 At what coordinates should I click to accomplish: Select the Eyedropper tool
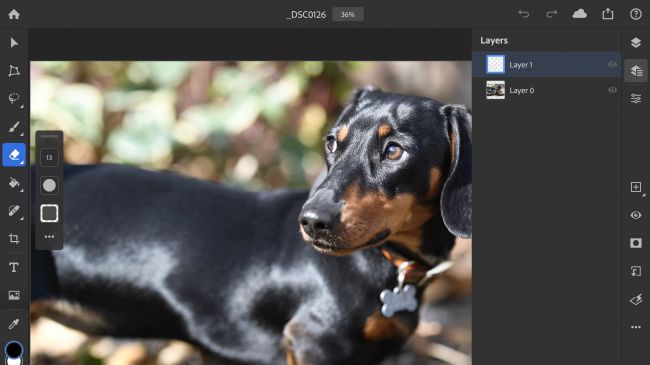[x=14, y=324]
